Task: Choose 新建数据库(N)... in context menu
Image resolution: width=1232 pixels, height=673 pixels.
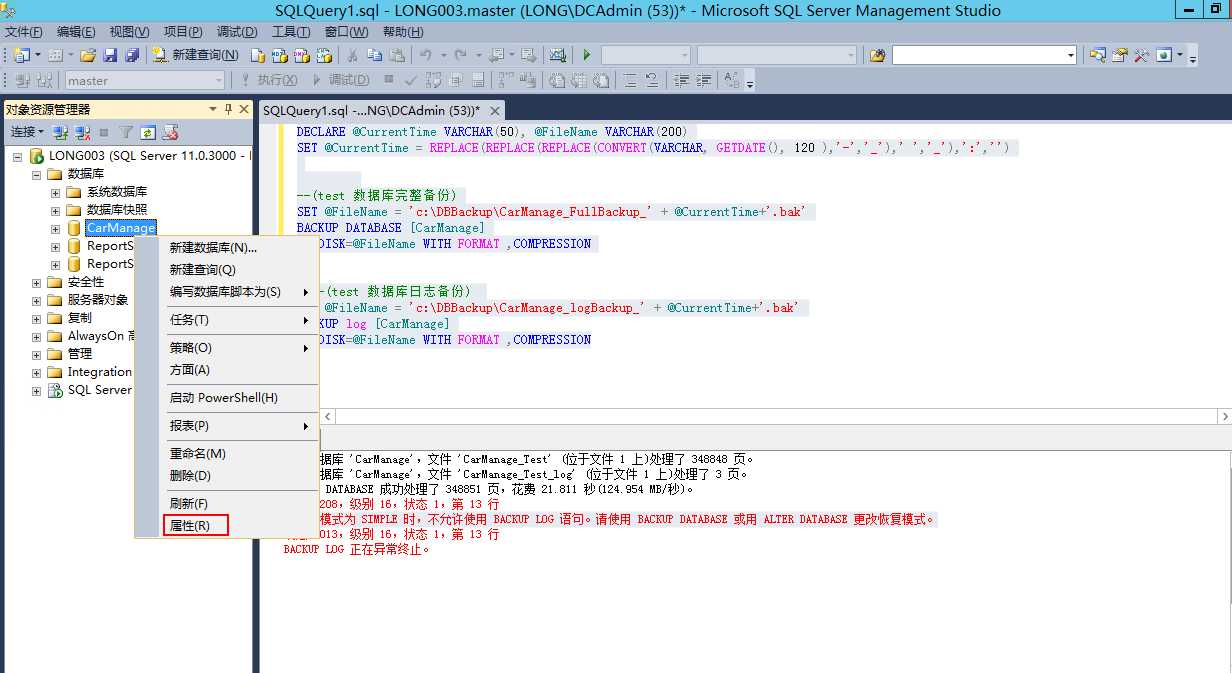Action: click(227, 248)
